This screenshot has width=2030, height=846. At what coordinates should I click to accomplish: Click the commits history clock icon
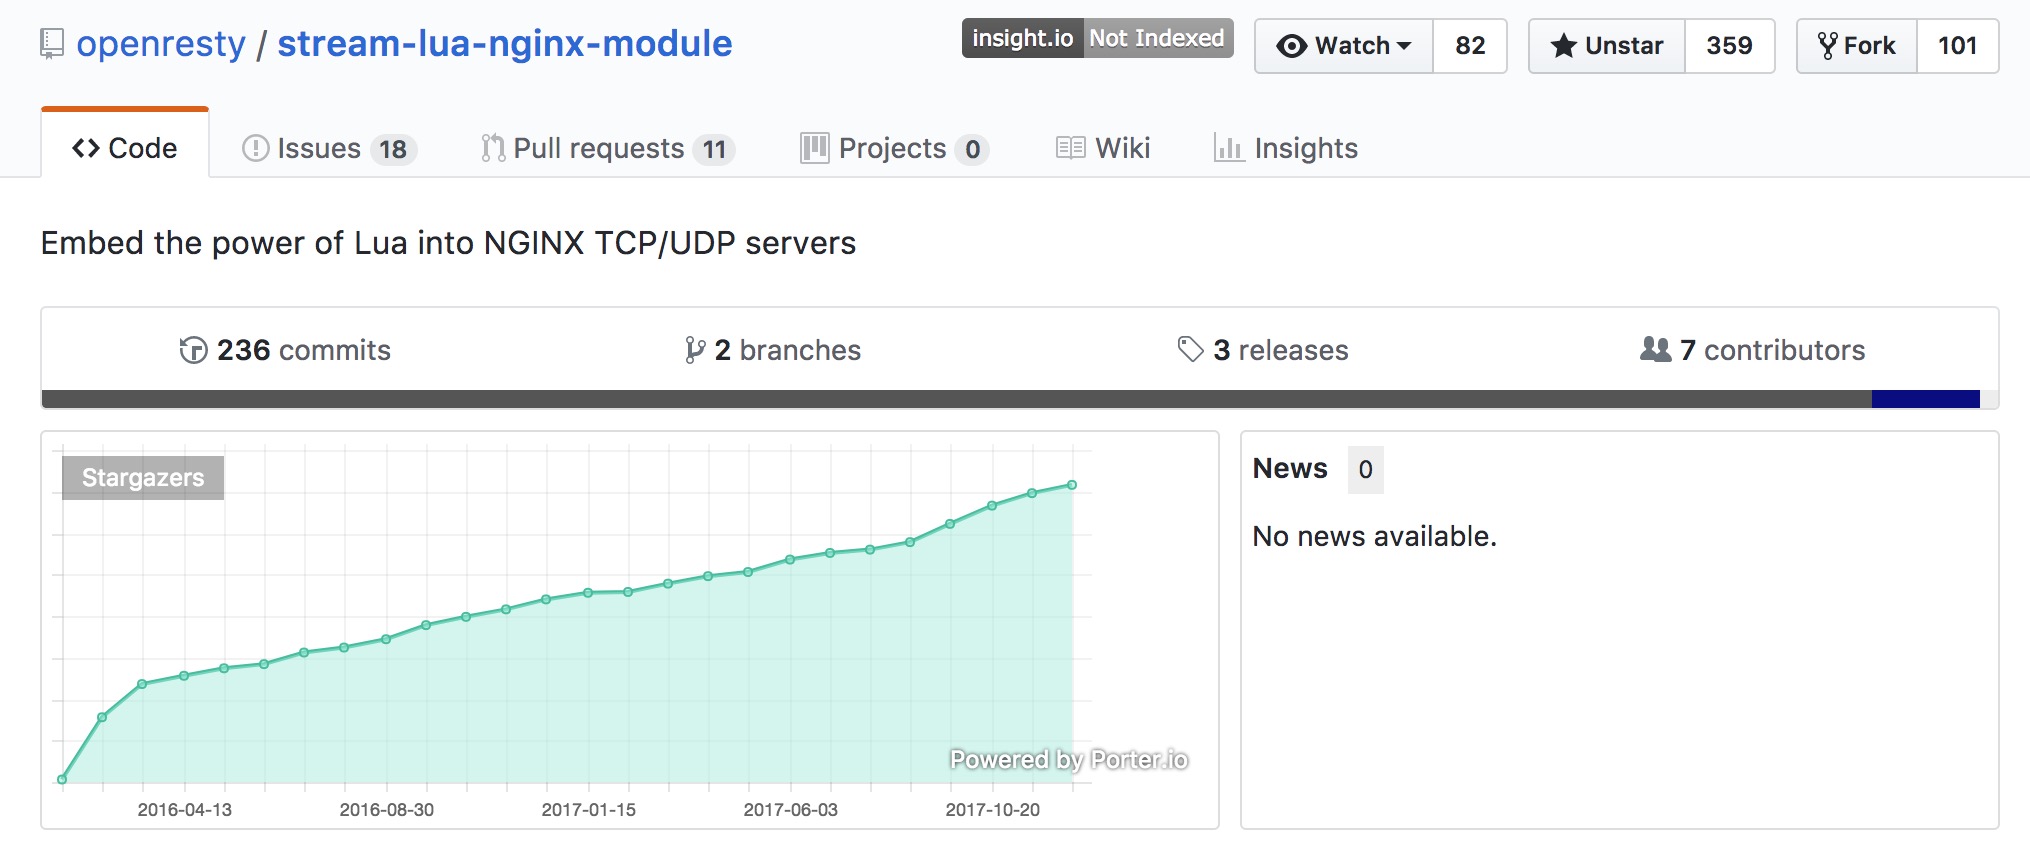(x=193, y=350)
